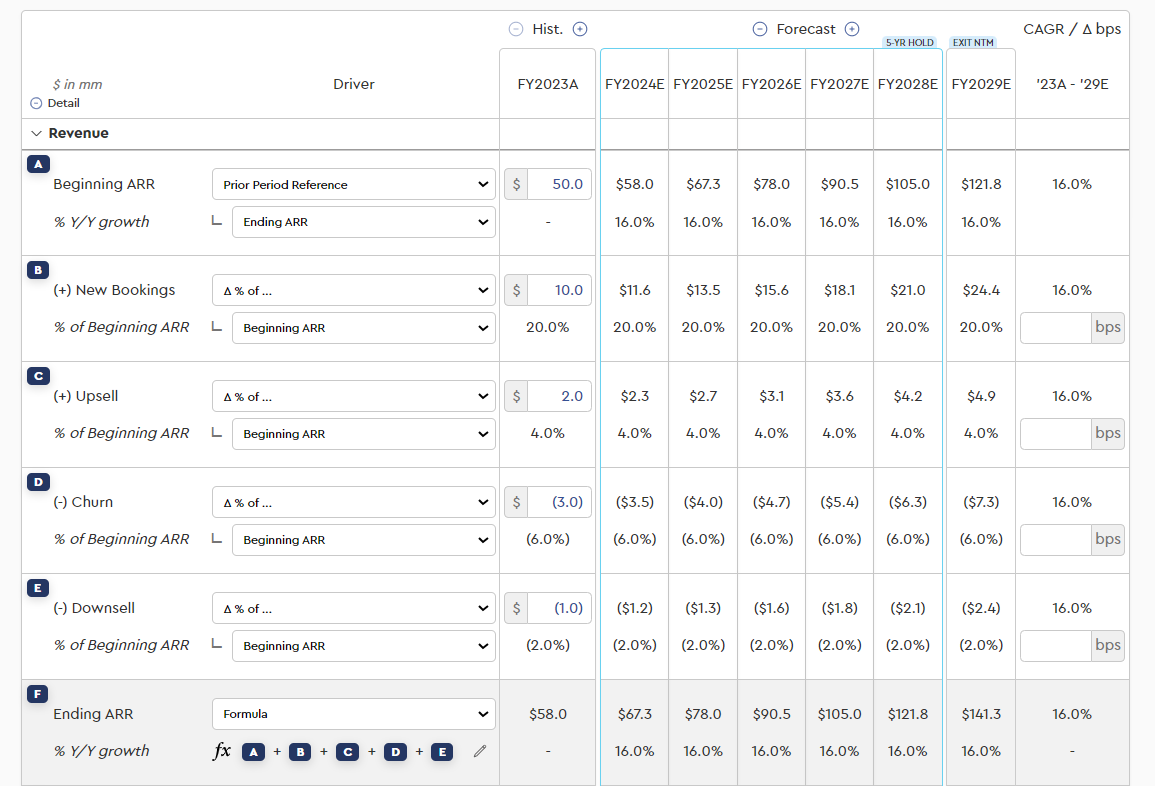Click the CAGR / Δ bps heading
Screen dimensions: 1155x786
[1072, 29]
